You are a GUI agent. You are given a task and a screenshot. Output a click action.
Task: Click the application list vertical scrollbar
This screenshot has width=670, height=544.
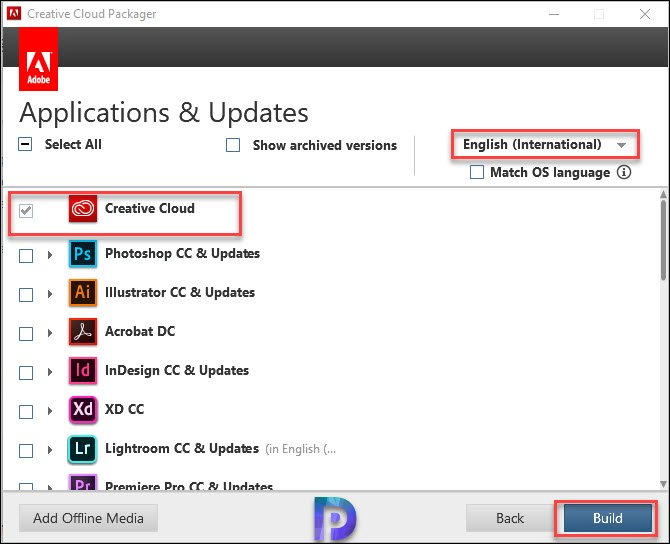(663, 239)
